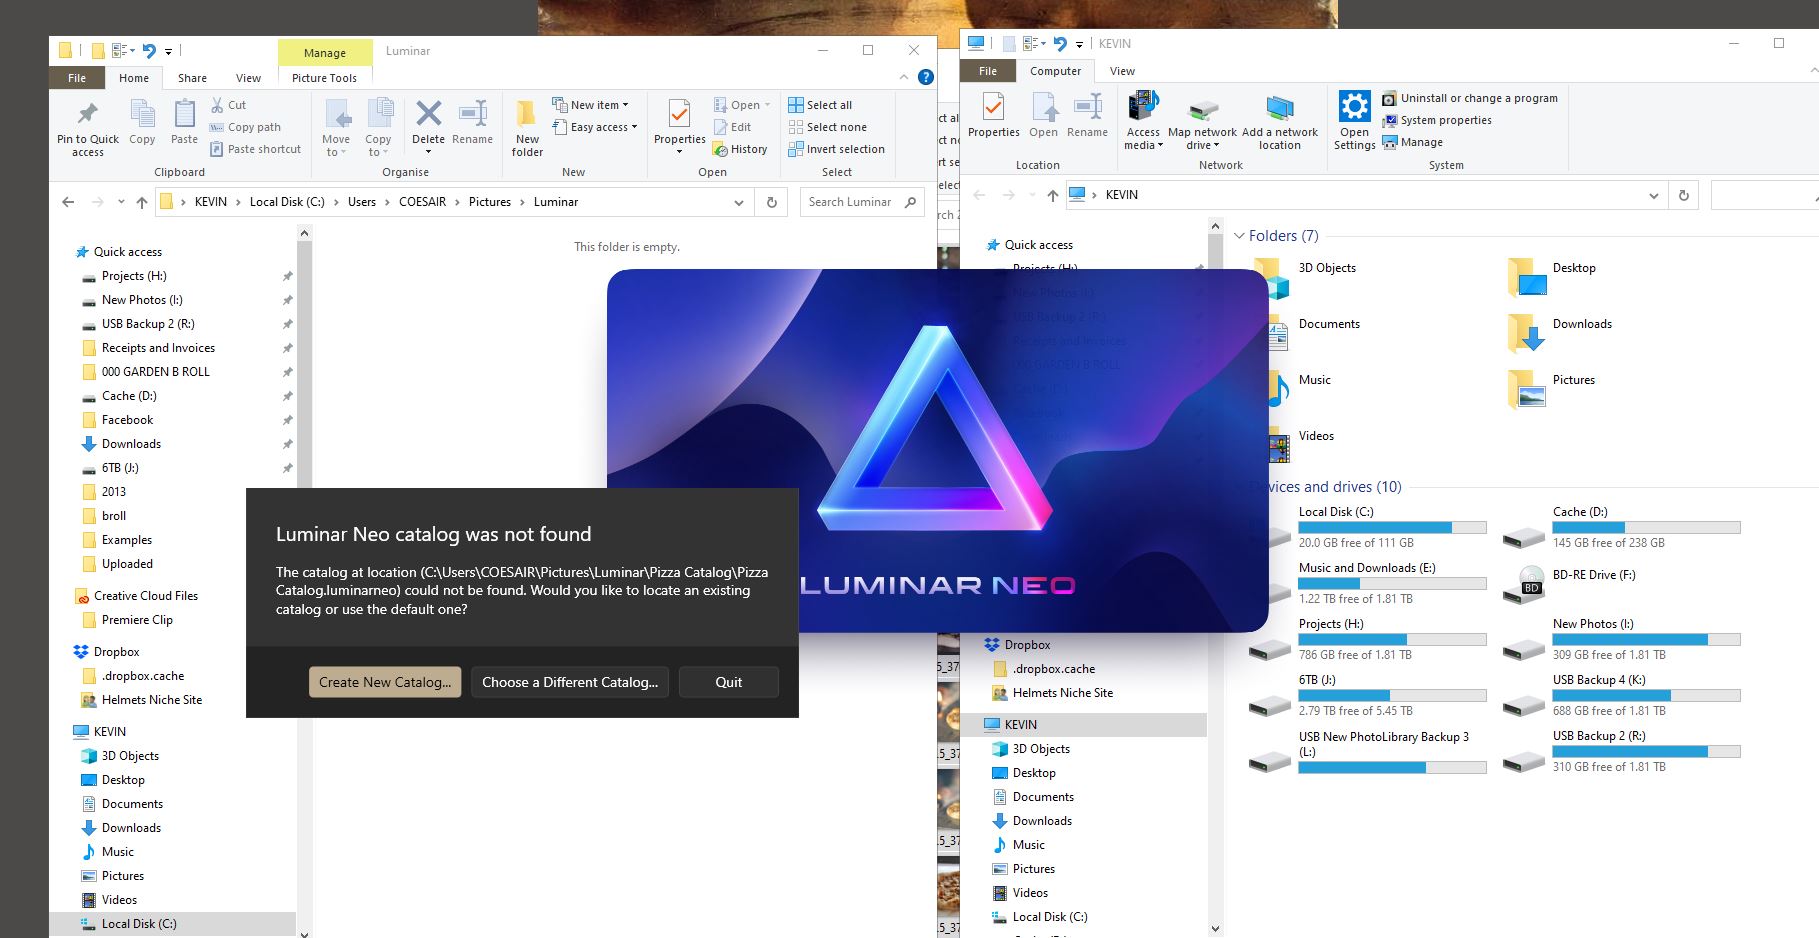Open Desktop folder in KEVIN window content

1553,276
